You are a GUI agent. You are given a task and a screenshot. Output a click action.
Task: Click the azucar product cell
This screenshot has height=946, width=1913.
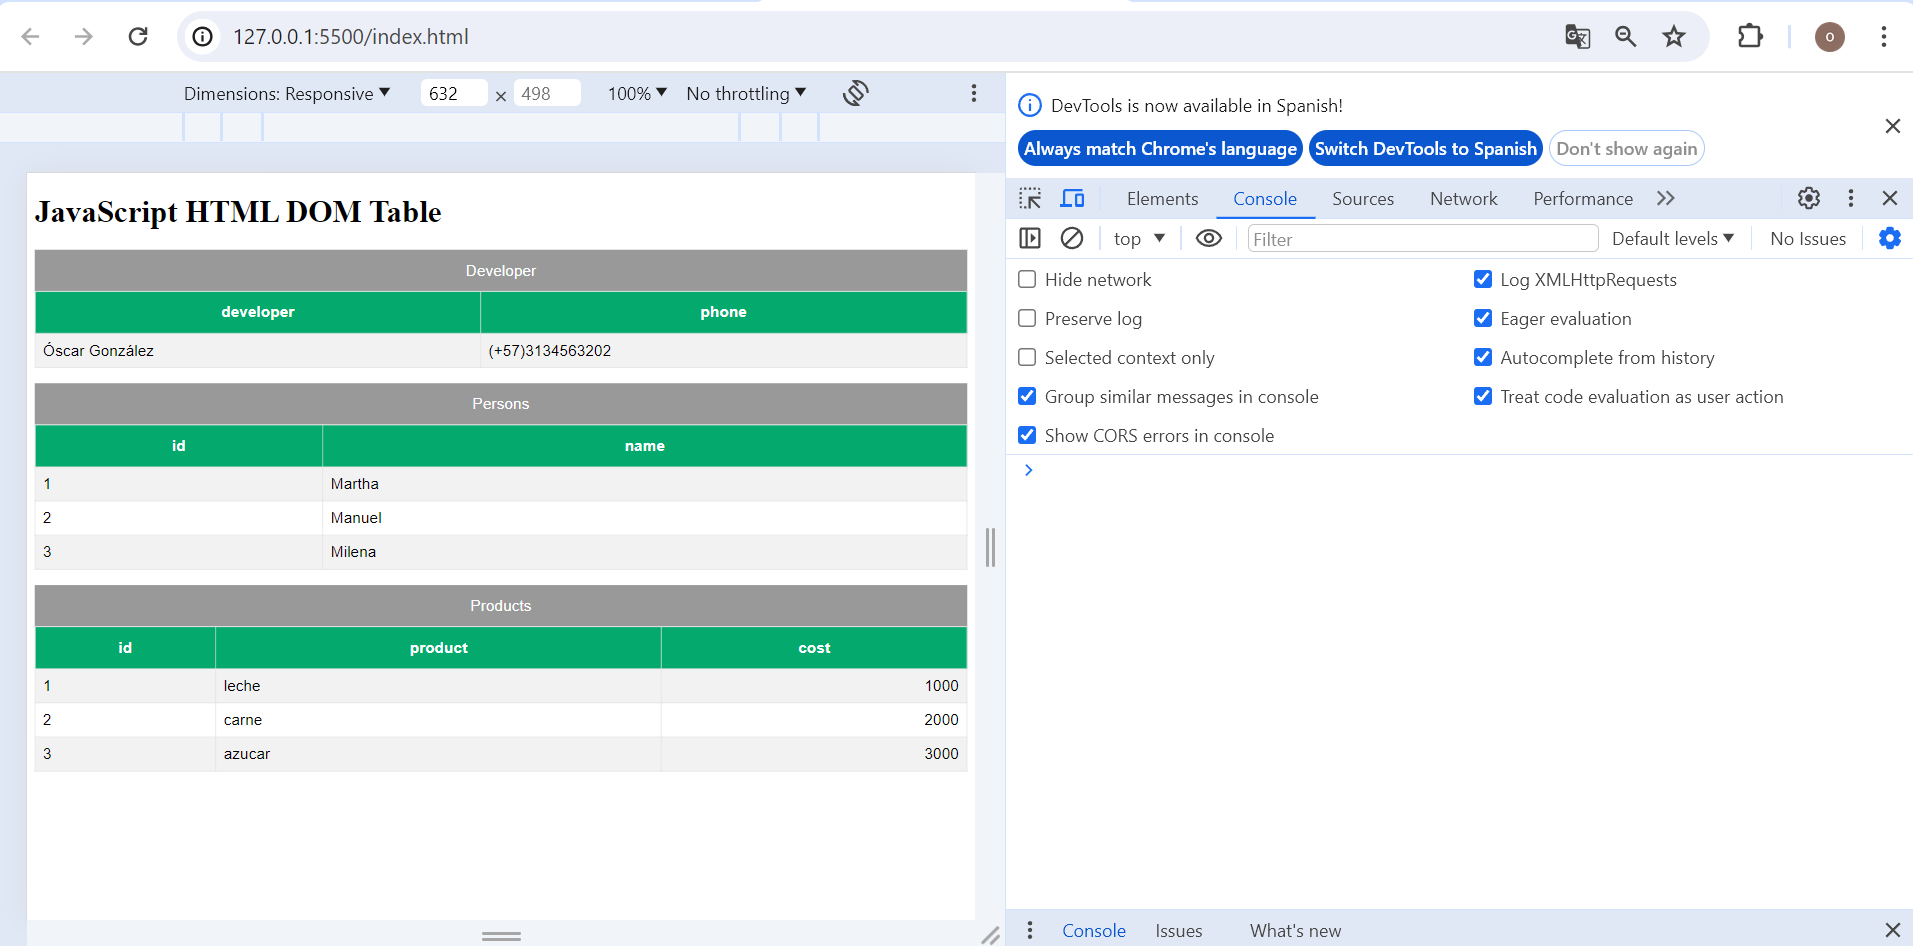(438, 753)
